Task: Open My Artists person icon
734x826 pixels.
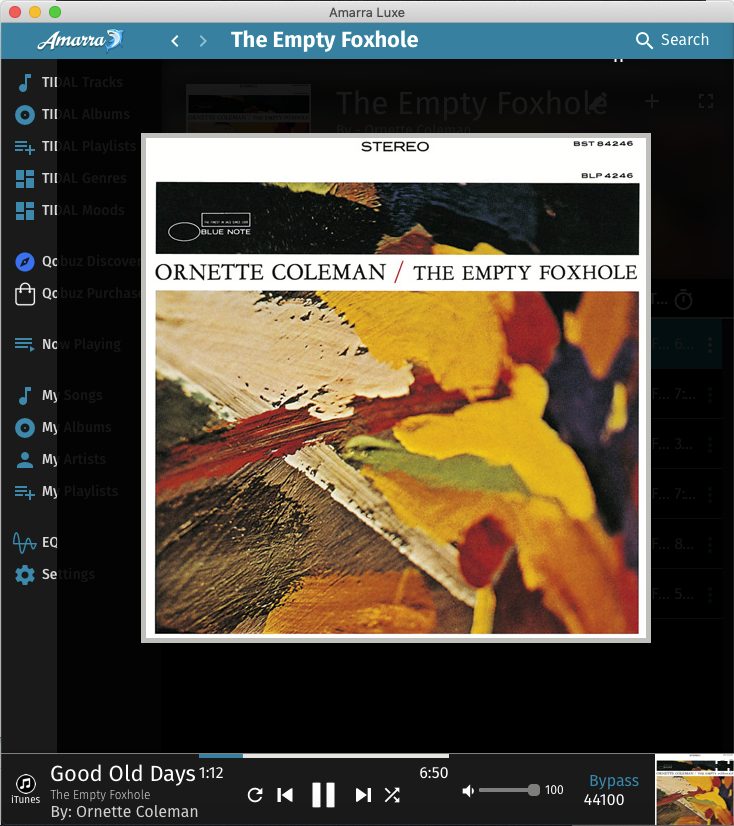Action: 24,459
